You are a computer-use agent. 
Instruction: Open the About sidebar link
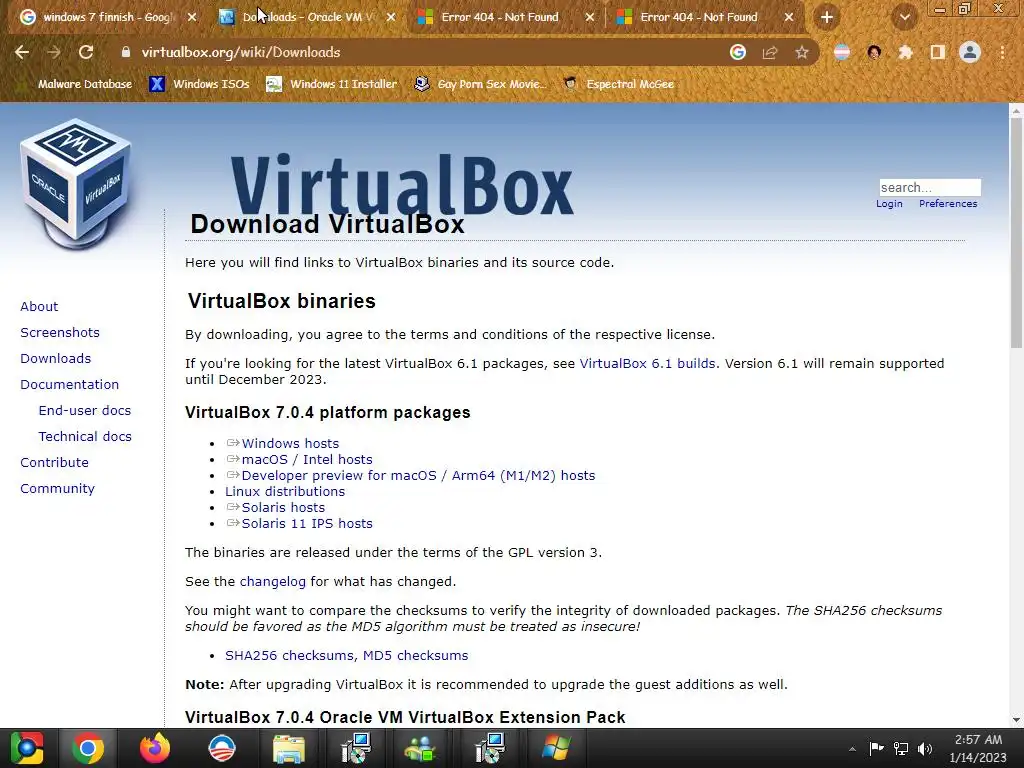(x=39, y=306)
